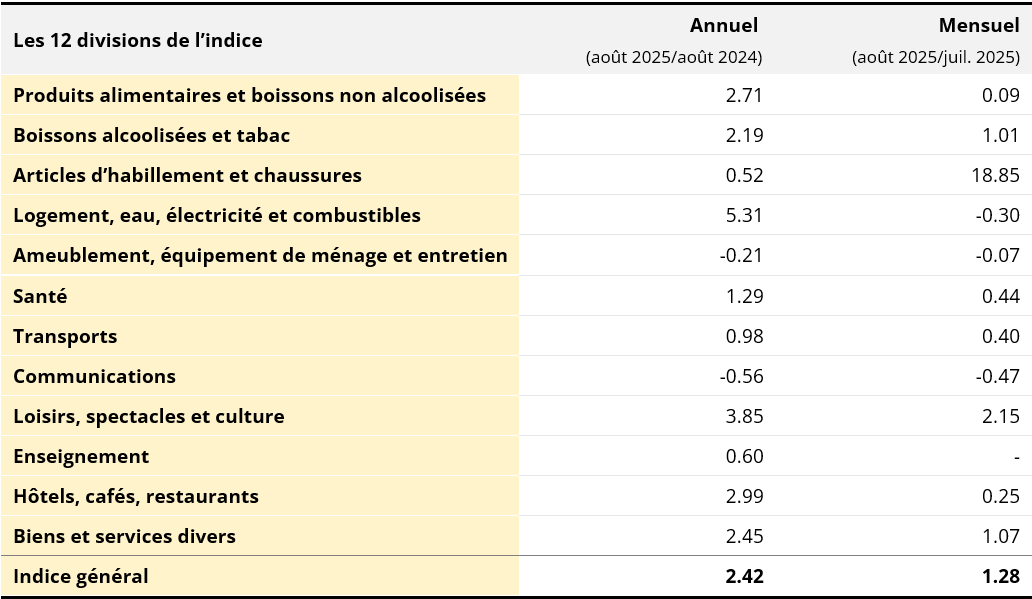The width and height of the screenshot is (1032, 599).
Task: Click the 18.85 monthly clothing value
Action: (994, 175)
